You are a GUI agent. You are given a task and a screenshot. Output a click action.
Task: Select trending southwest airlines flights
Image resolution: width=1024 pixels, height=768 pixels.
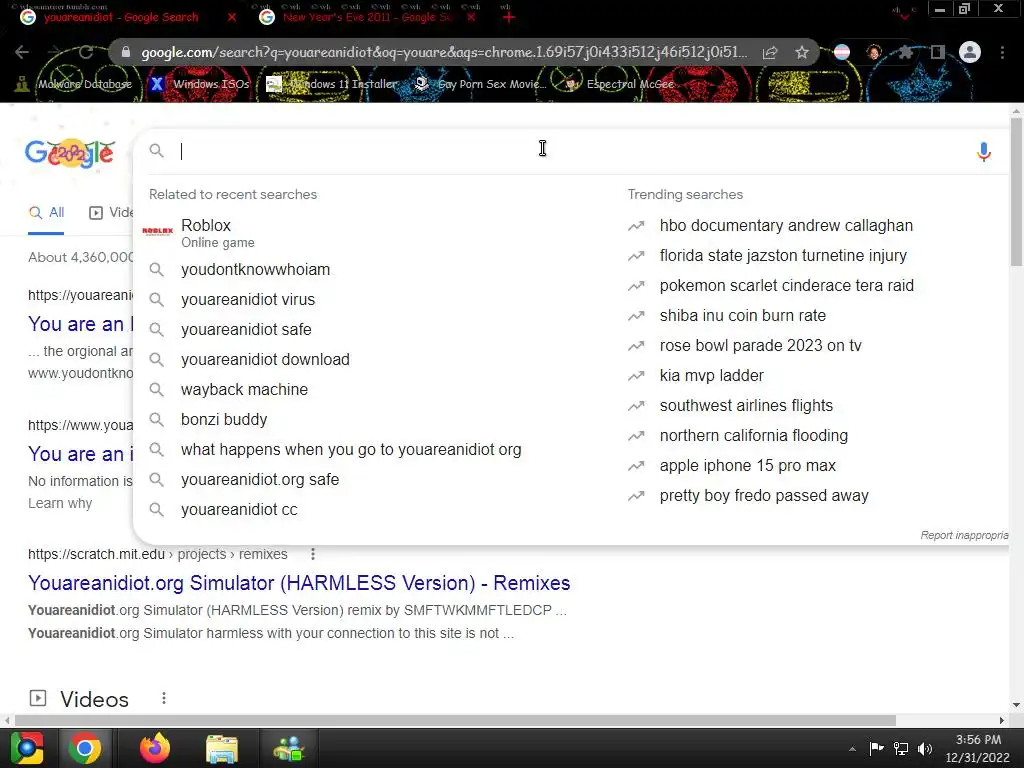coord(746,406)
